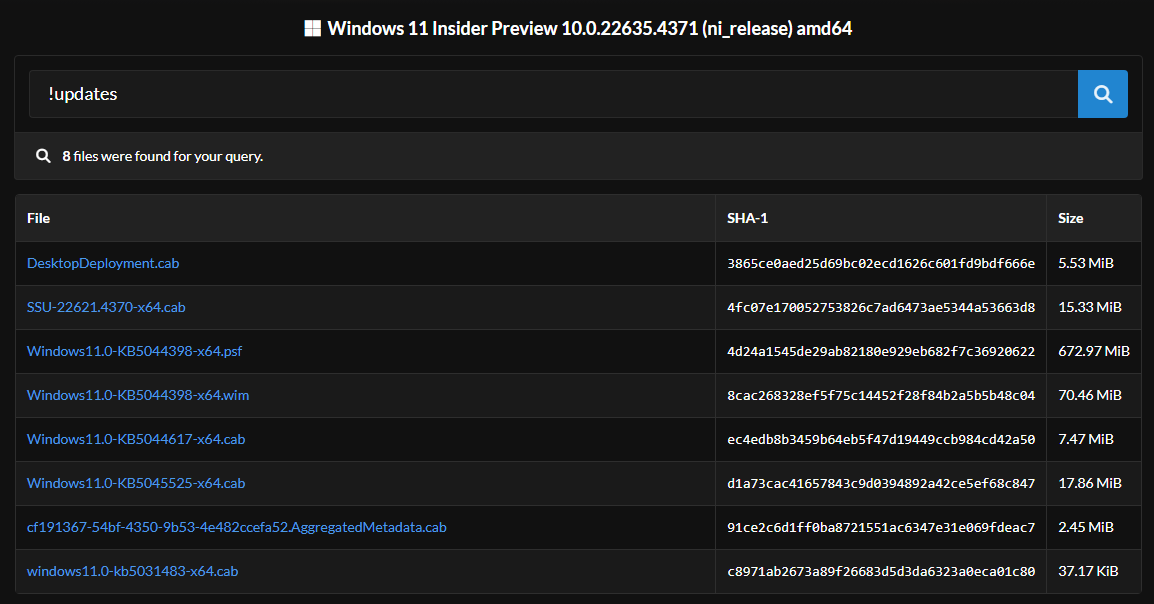The image size is (1154, 604).
Task: Select the SHA-1 hash starting with 4fc07e1700
Action: tap(881, 308)
